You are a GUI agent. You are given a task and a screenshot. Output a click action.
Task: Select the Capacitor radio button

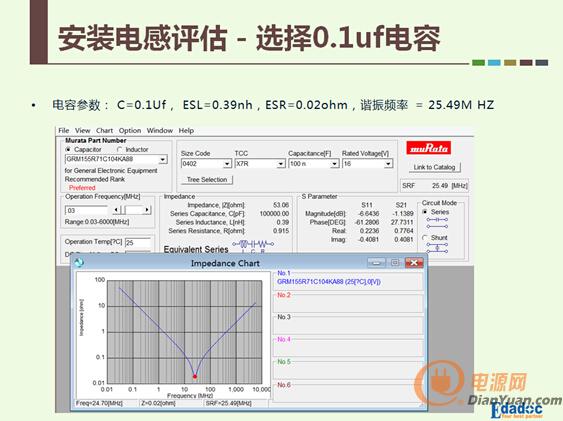(68, 149)
